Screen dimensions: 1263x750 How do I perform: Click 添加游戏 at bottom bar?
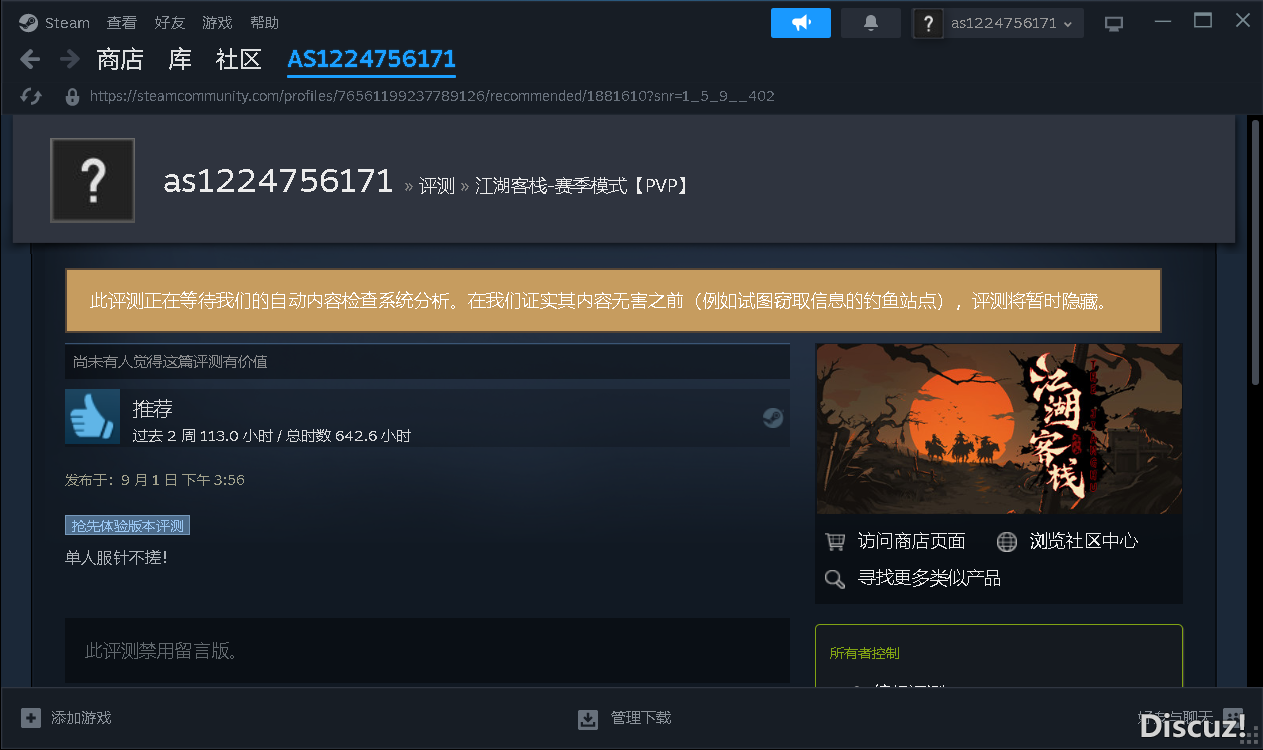tap(81, 718)
